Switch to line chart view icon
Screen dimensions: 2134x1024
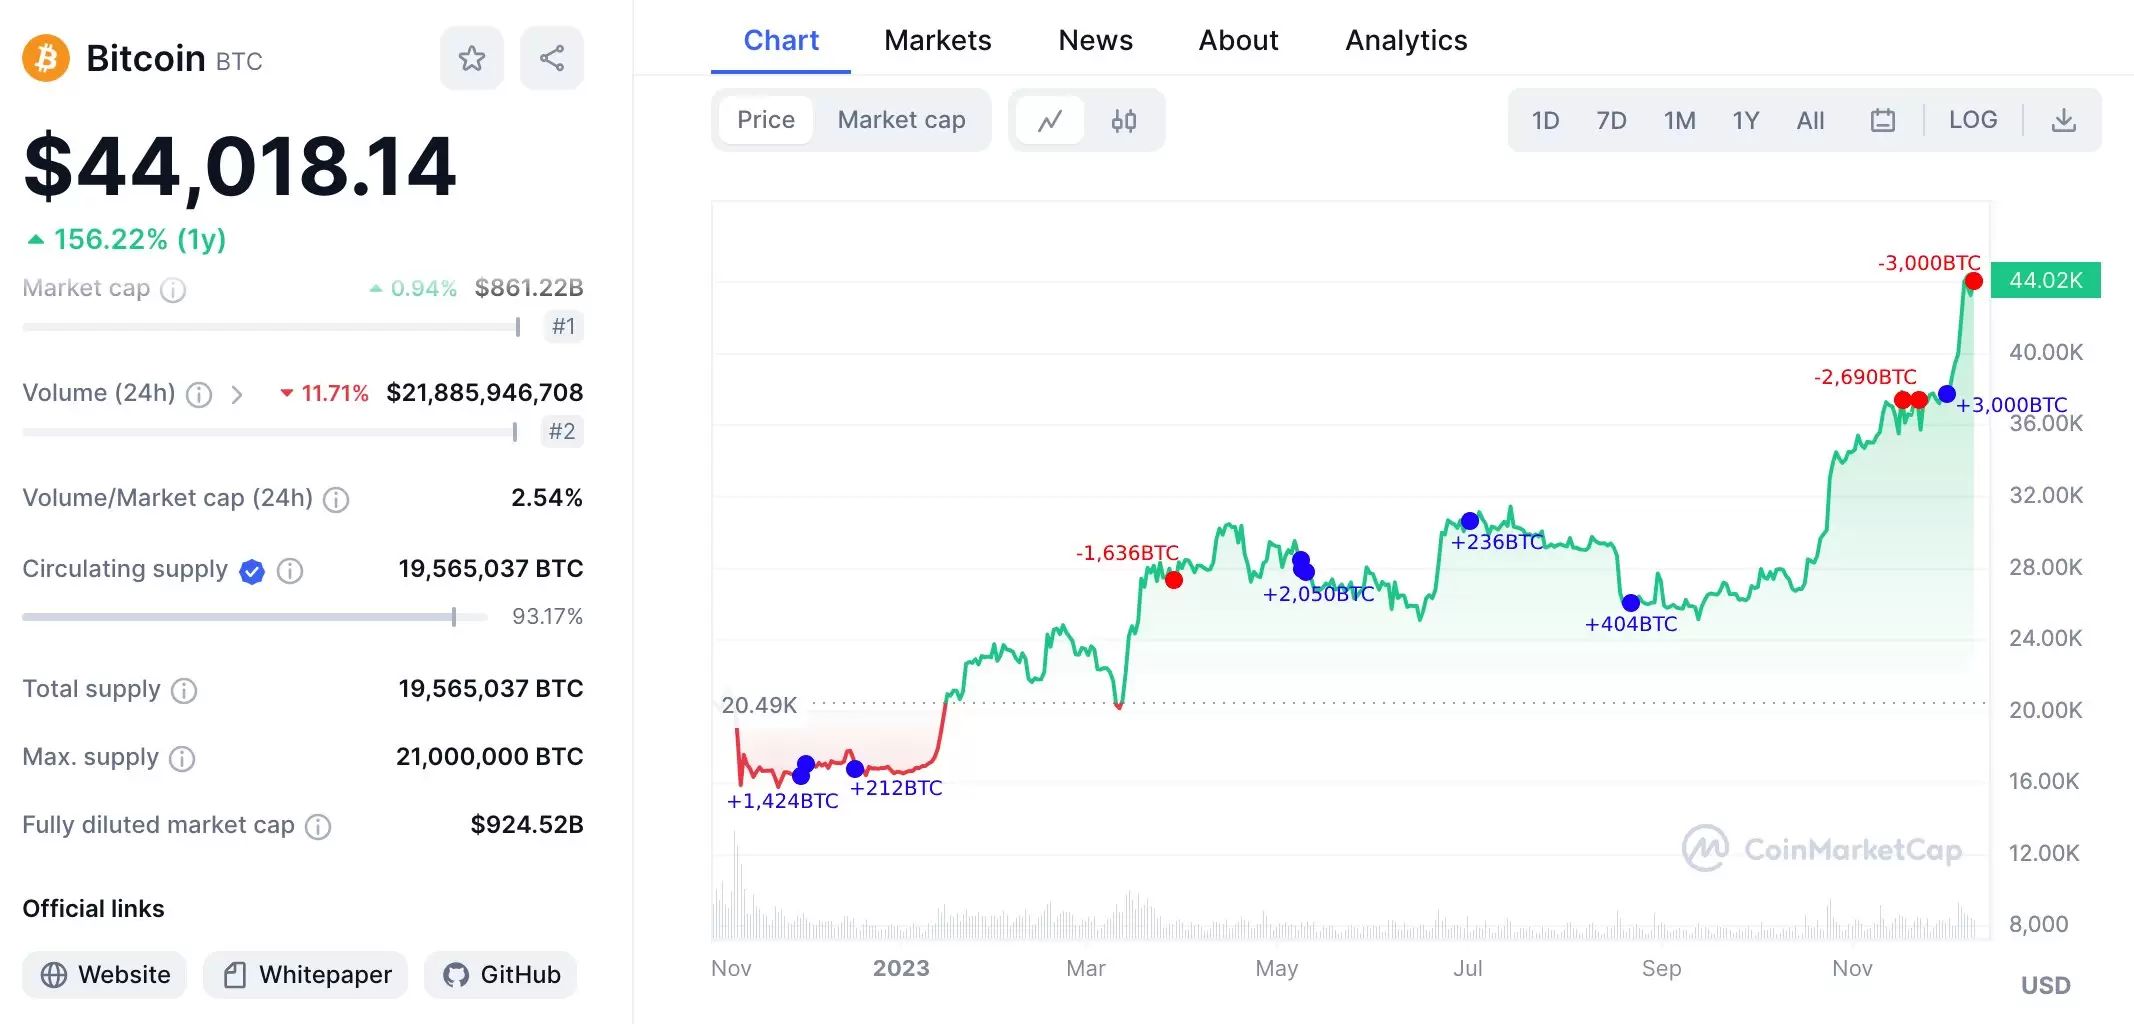[x=1049, y=121]
